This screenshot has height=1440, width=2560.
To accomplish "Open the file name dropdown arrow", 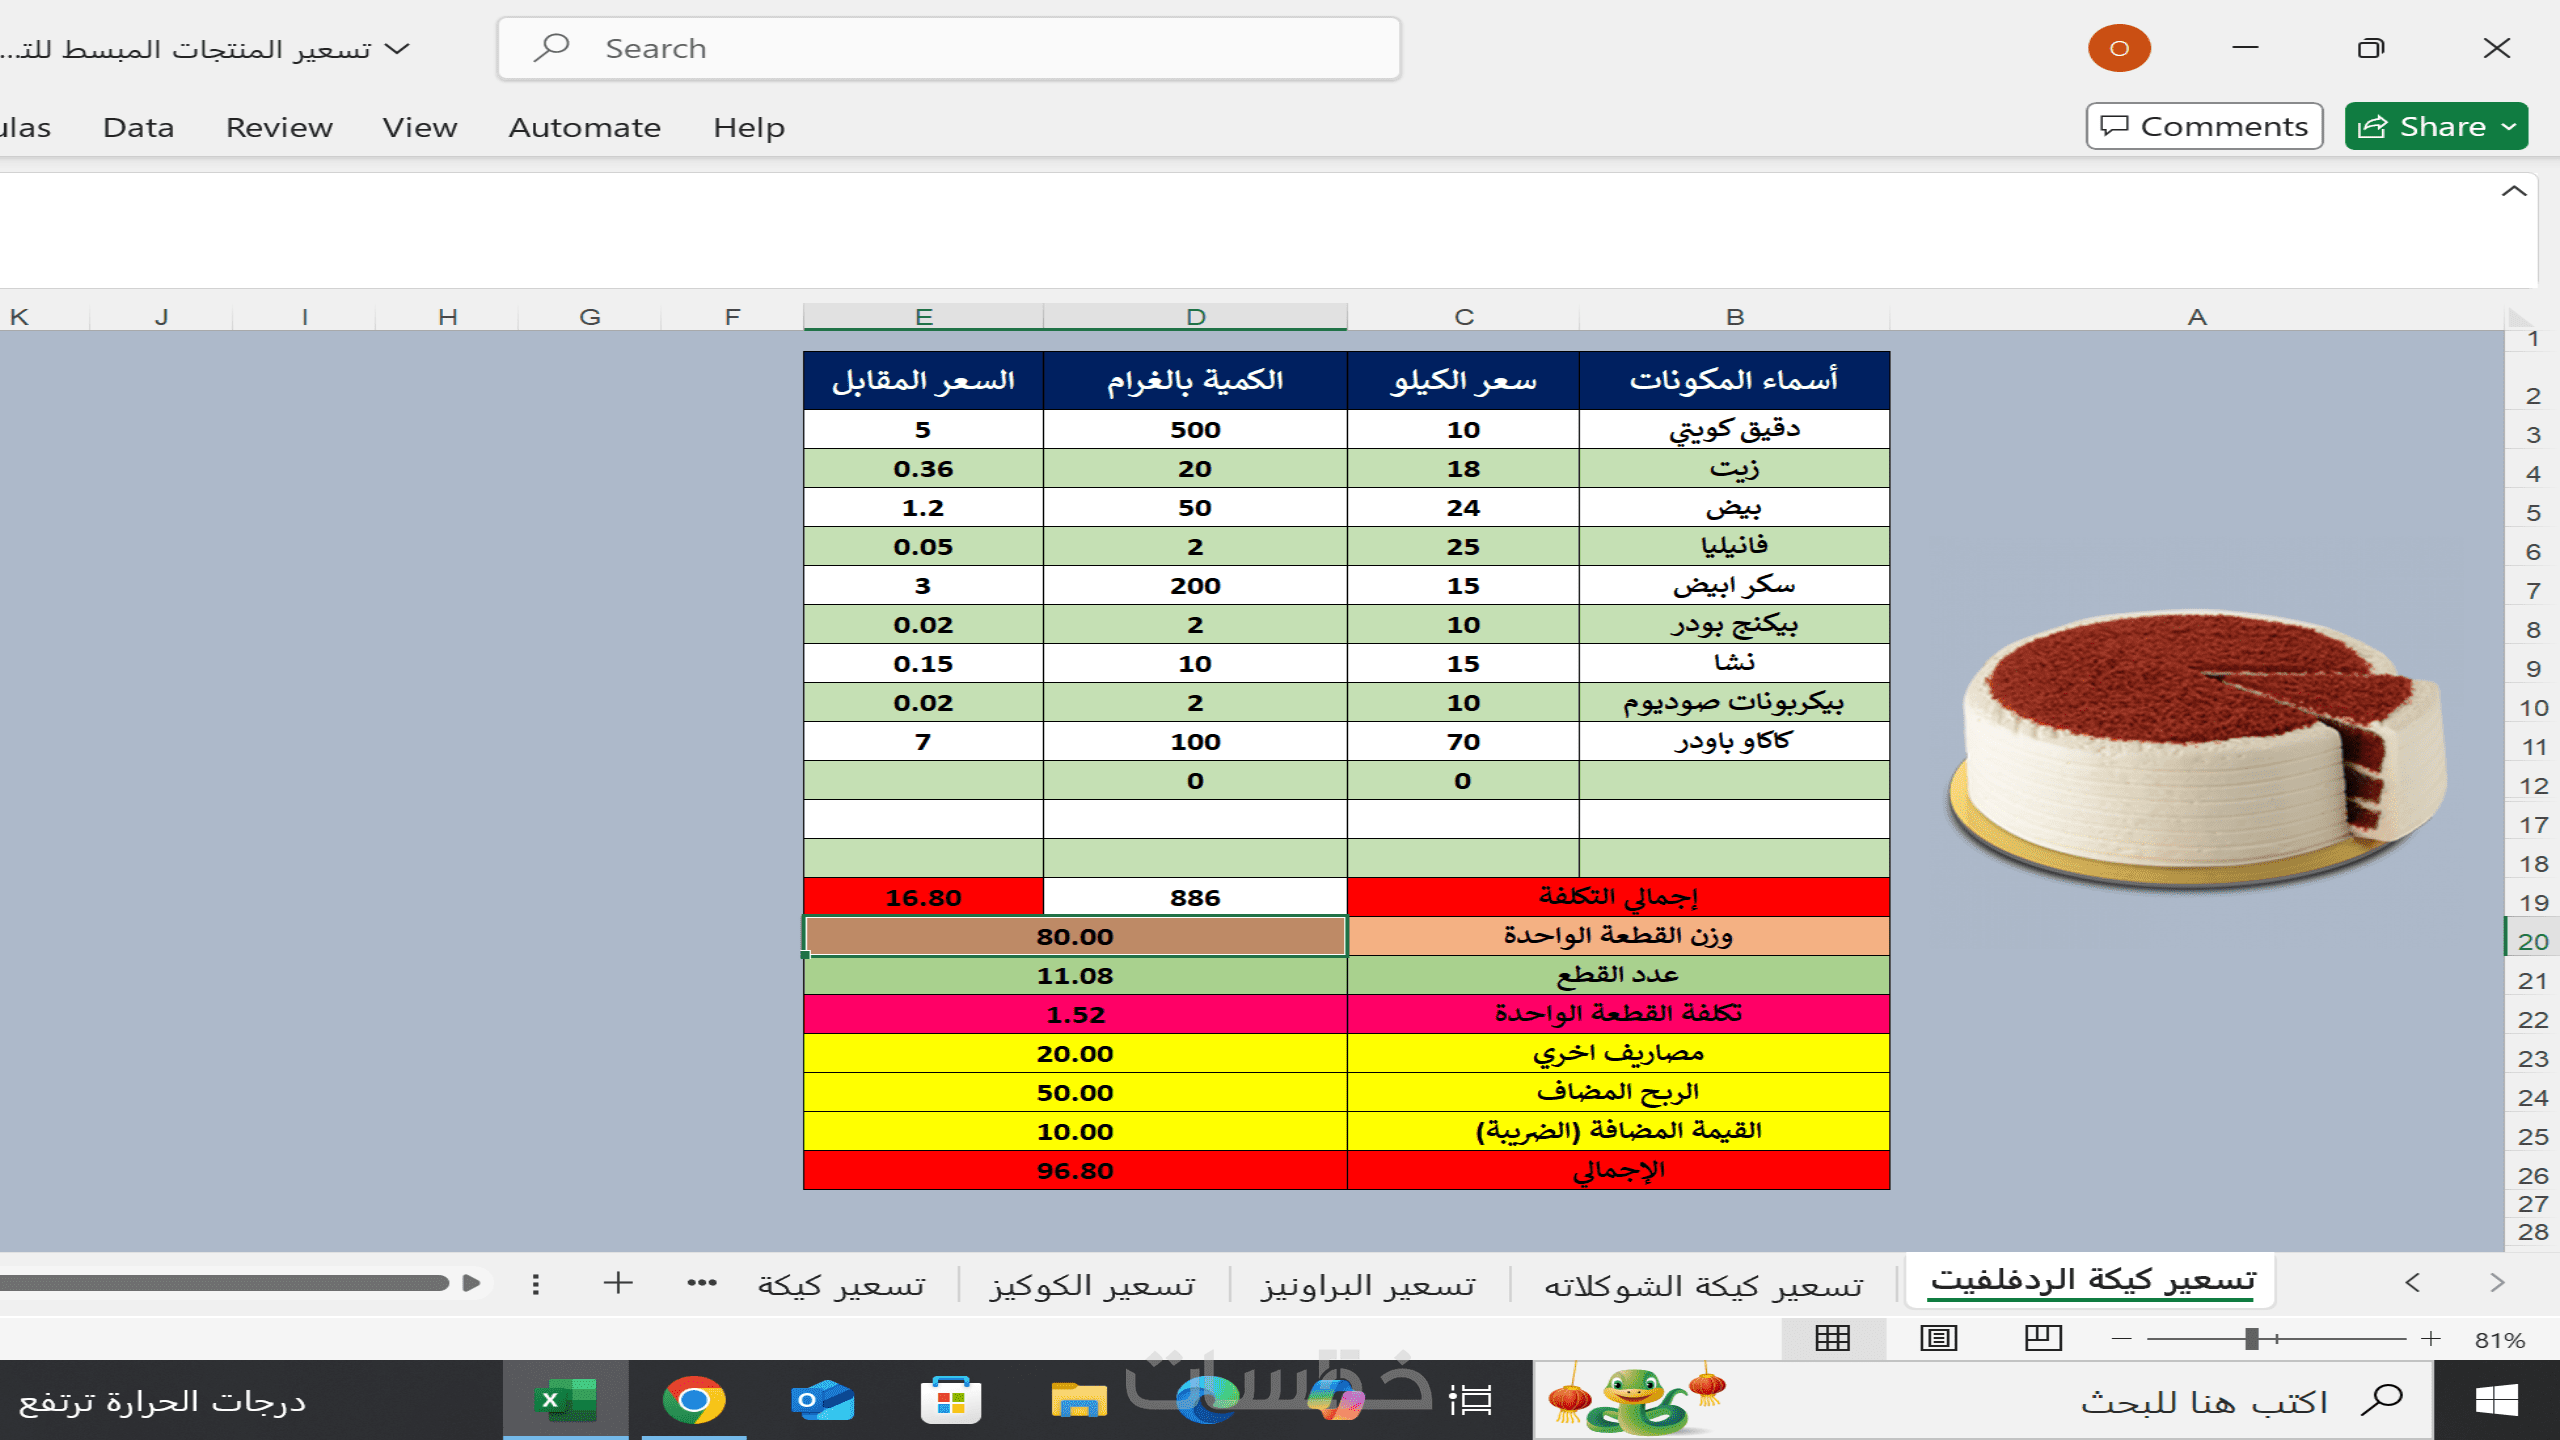I will click(x=397, y=48).
